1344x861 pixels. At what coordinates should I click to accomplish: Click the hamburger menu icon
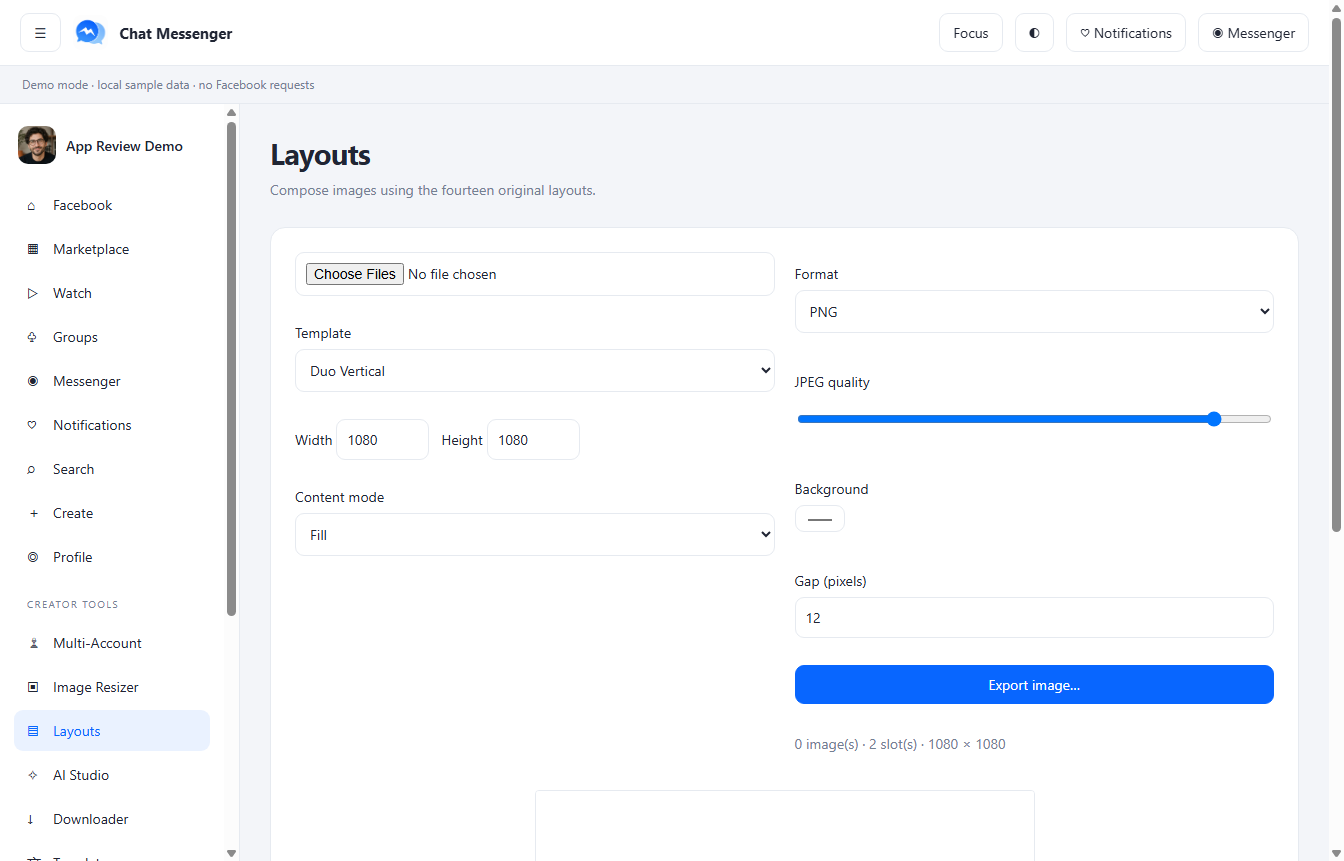40,33
